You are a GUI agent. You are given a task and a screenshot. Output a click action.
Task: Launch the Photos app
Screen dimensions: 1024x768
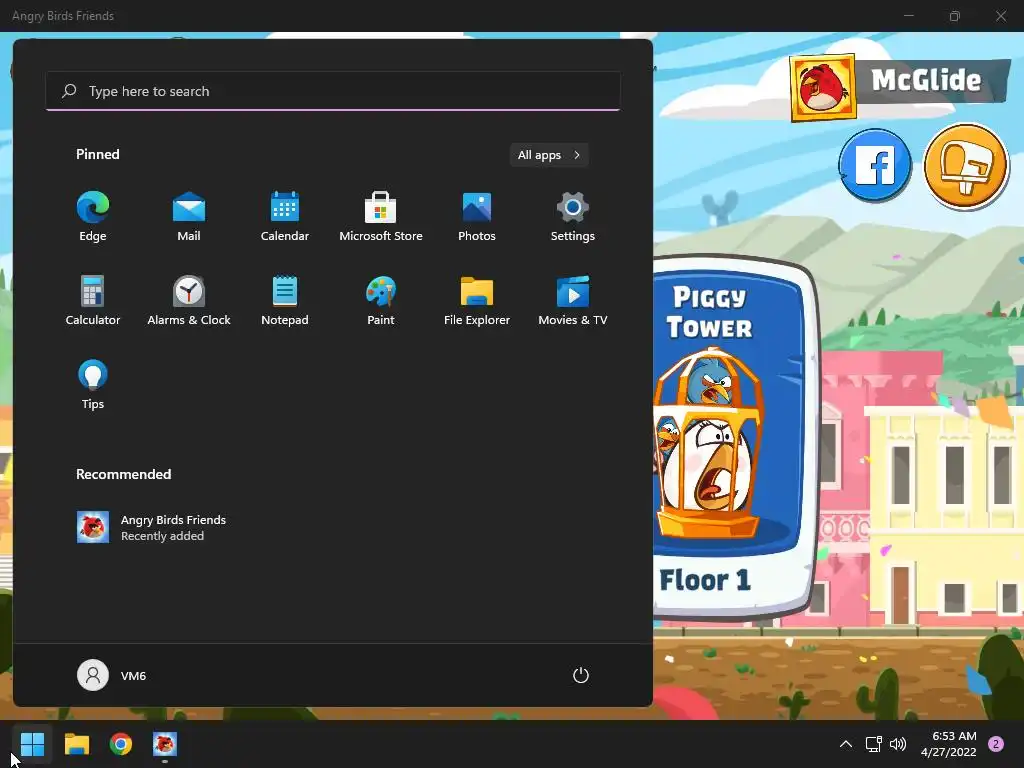[x=477, y=217]
